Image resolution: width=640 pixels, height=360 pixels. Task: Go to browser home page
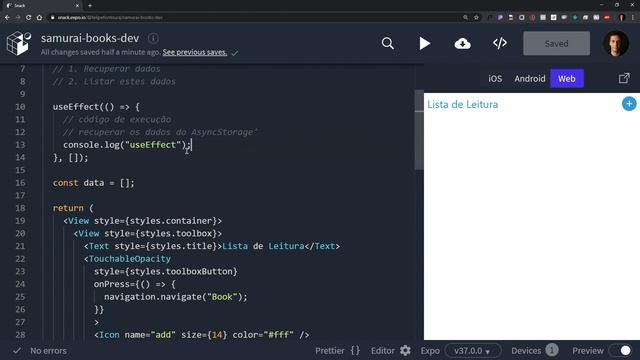(39, 18)
